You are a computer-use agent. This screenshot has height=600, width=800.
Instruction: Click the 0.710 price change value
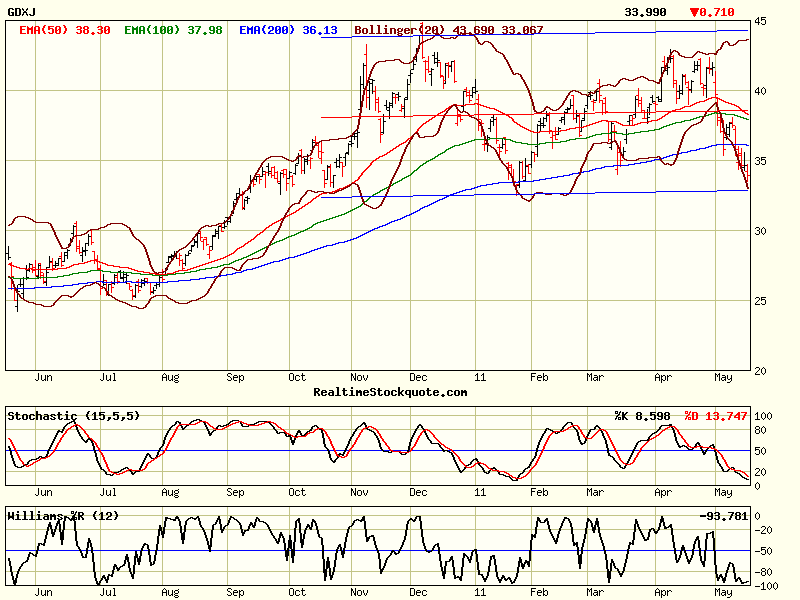coord(720,12)
